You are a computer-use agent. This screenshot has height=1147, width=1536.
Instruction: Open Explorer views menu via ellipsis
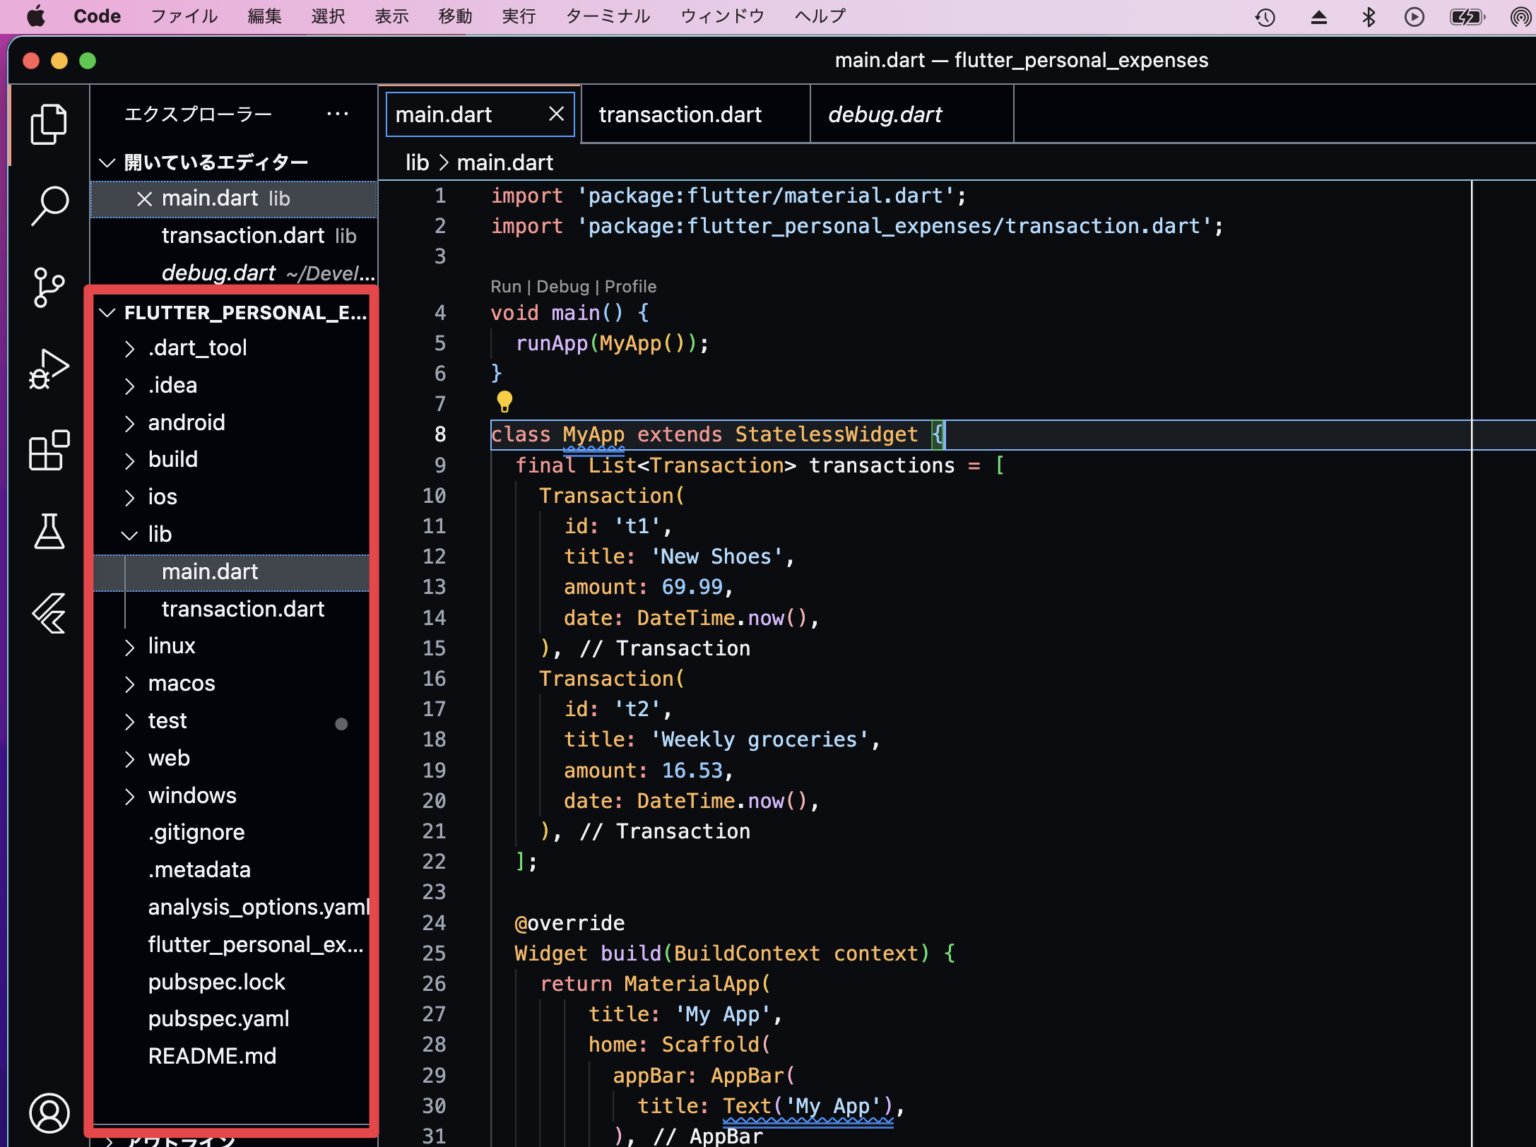(337, 113)
